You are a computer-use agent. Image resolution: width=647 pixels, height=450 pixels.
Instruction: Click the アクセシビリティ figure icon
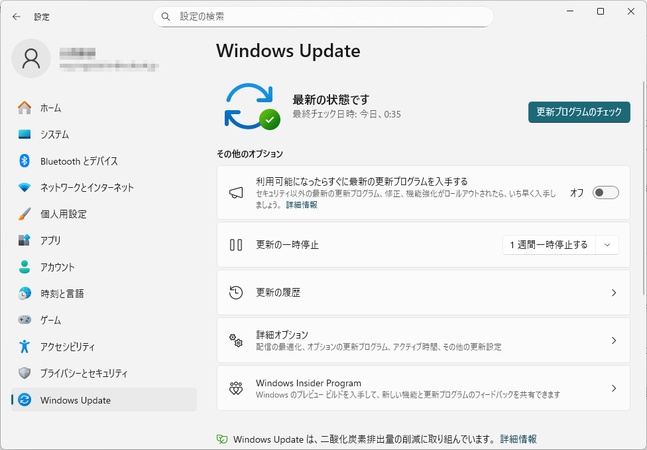(x=24, y=346)
